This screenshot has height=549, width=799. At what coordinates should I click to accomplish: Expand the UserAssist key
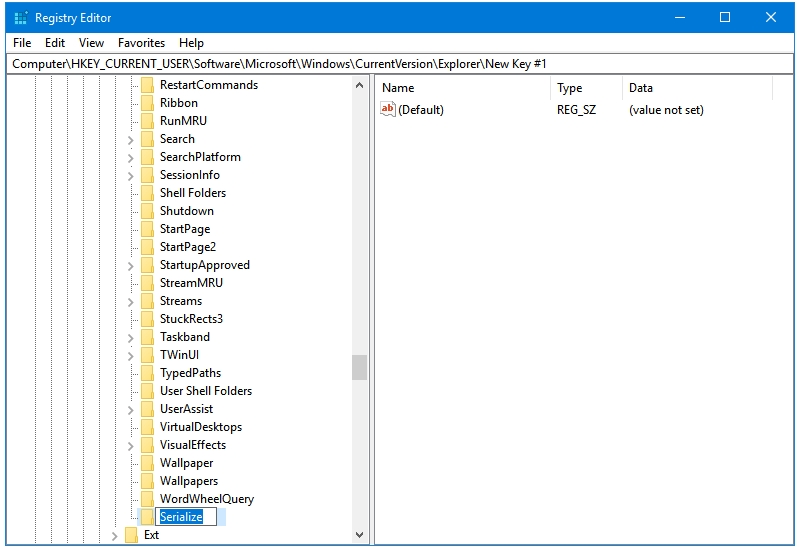130,410
